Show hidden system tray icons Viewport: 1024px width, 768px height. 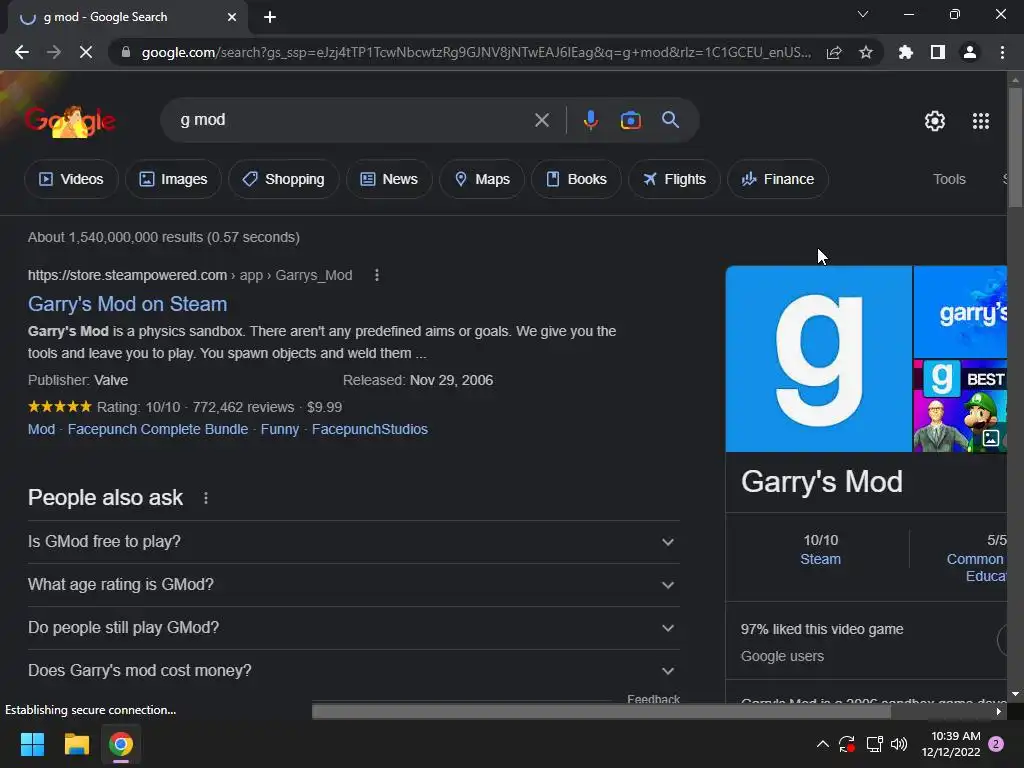823,744
